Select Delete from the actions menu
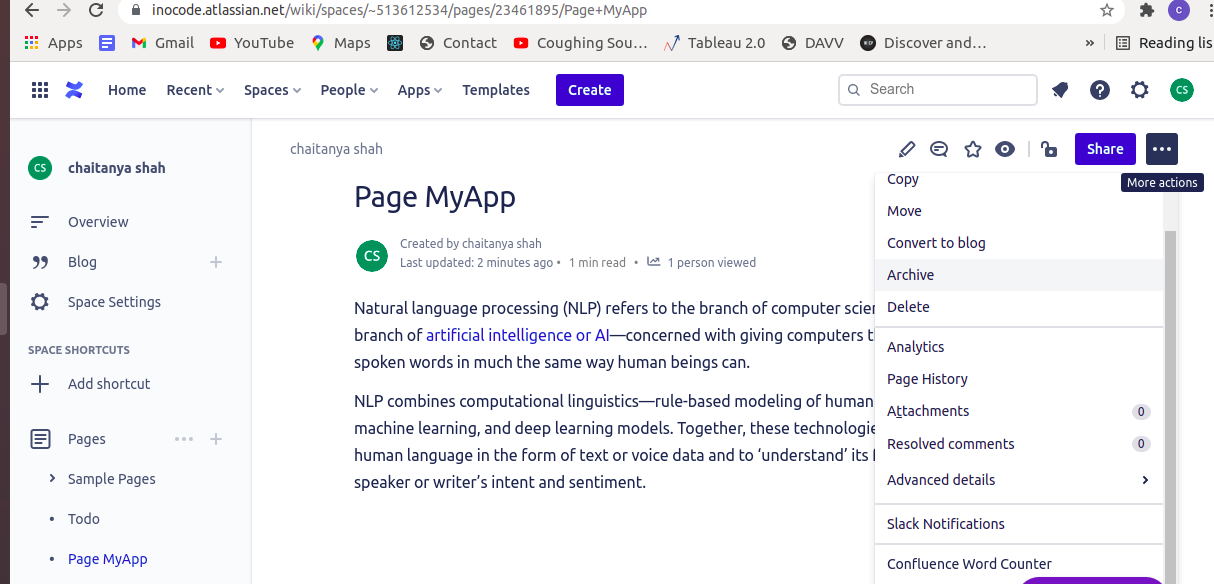The width and height of the screenshot is (1214, 584). tap(1019, 307)
